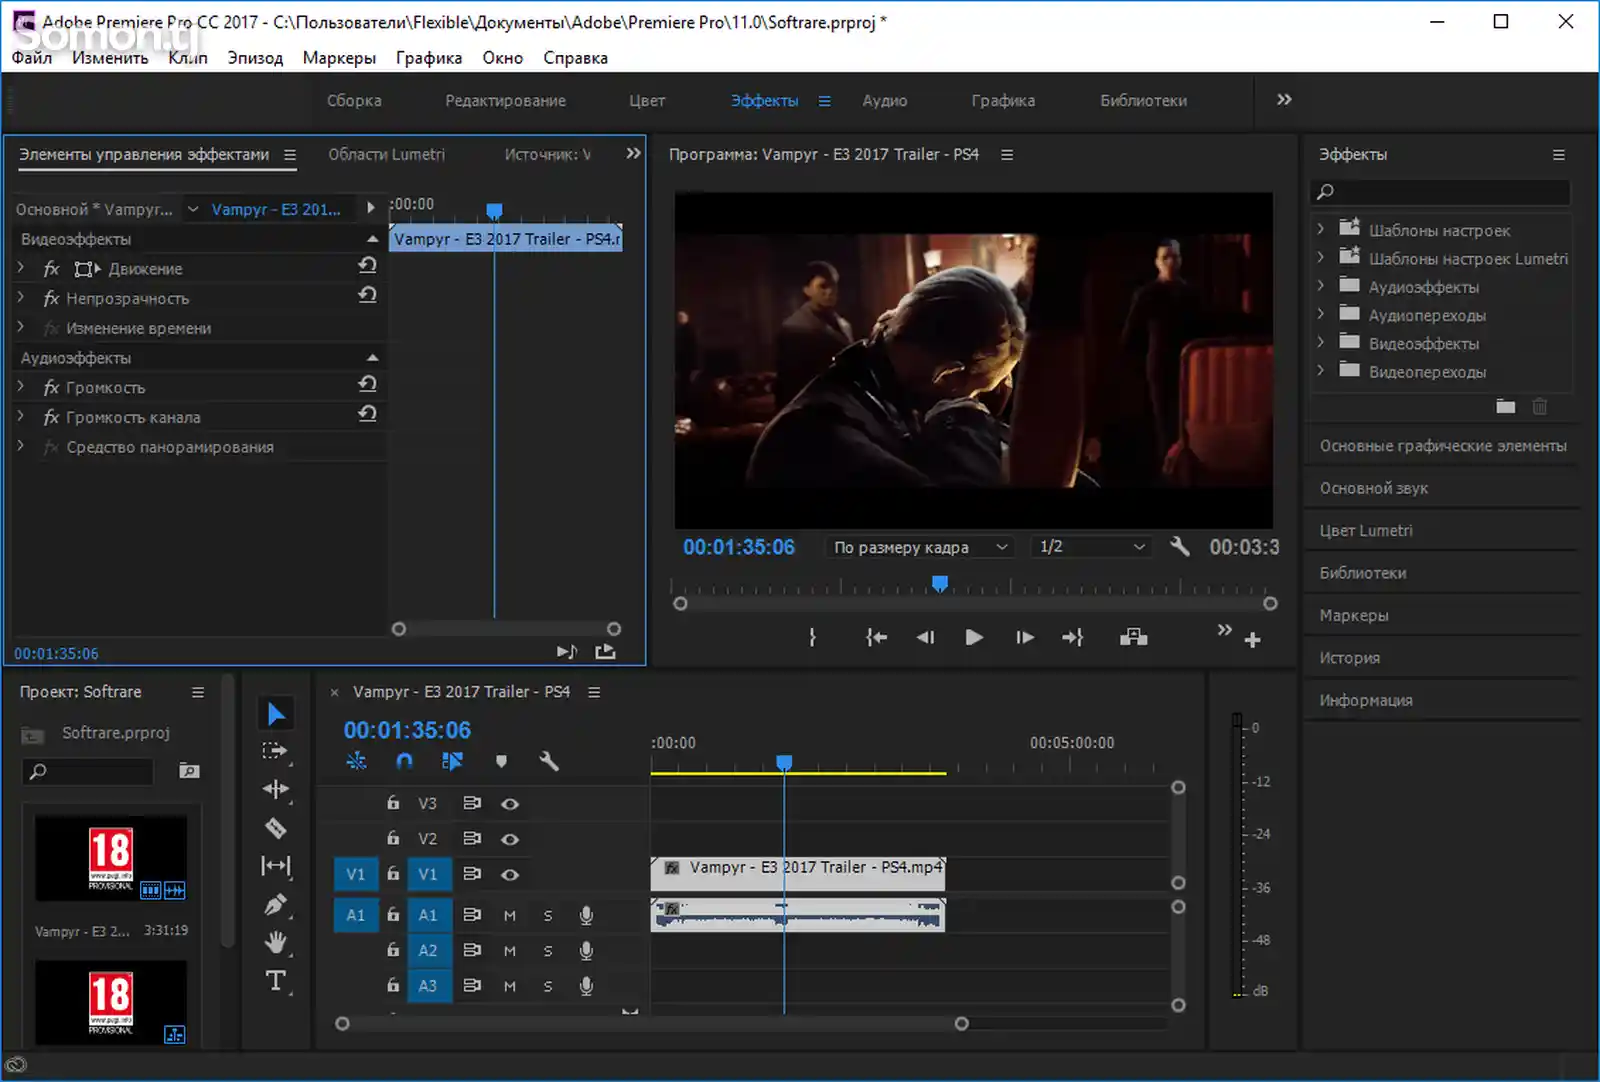The height and width of the screenshot is (1082, 1600).
Task: Open timeline display settings wrench
Action: pos(549,761)
